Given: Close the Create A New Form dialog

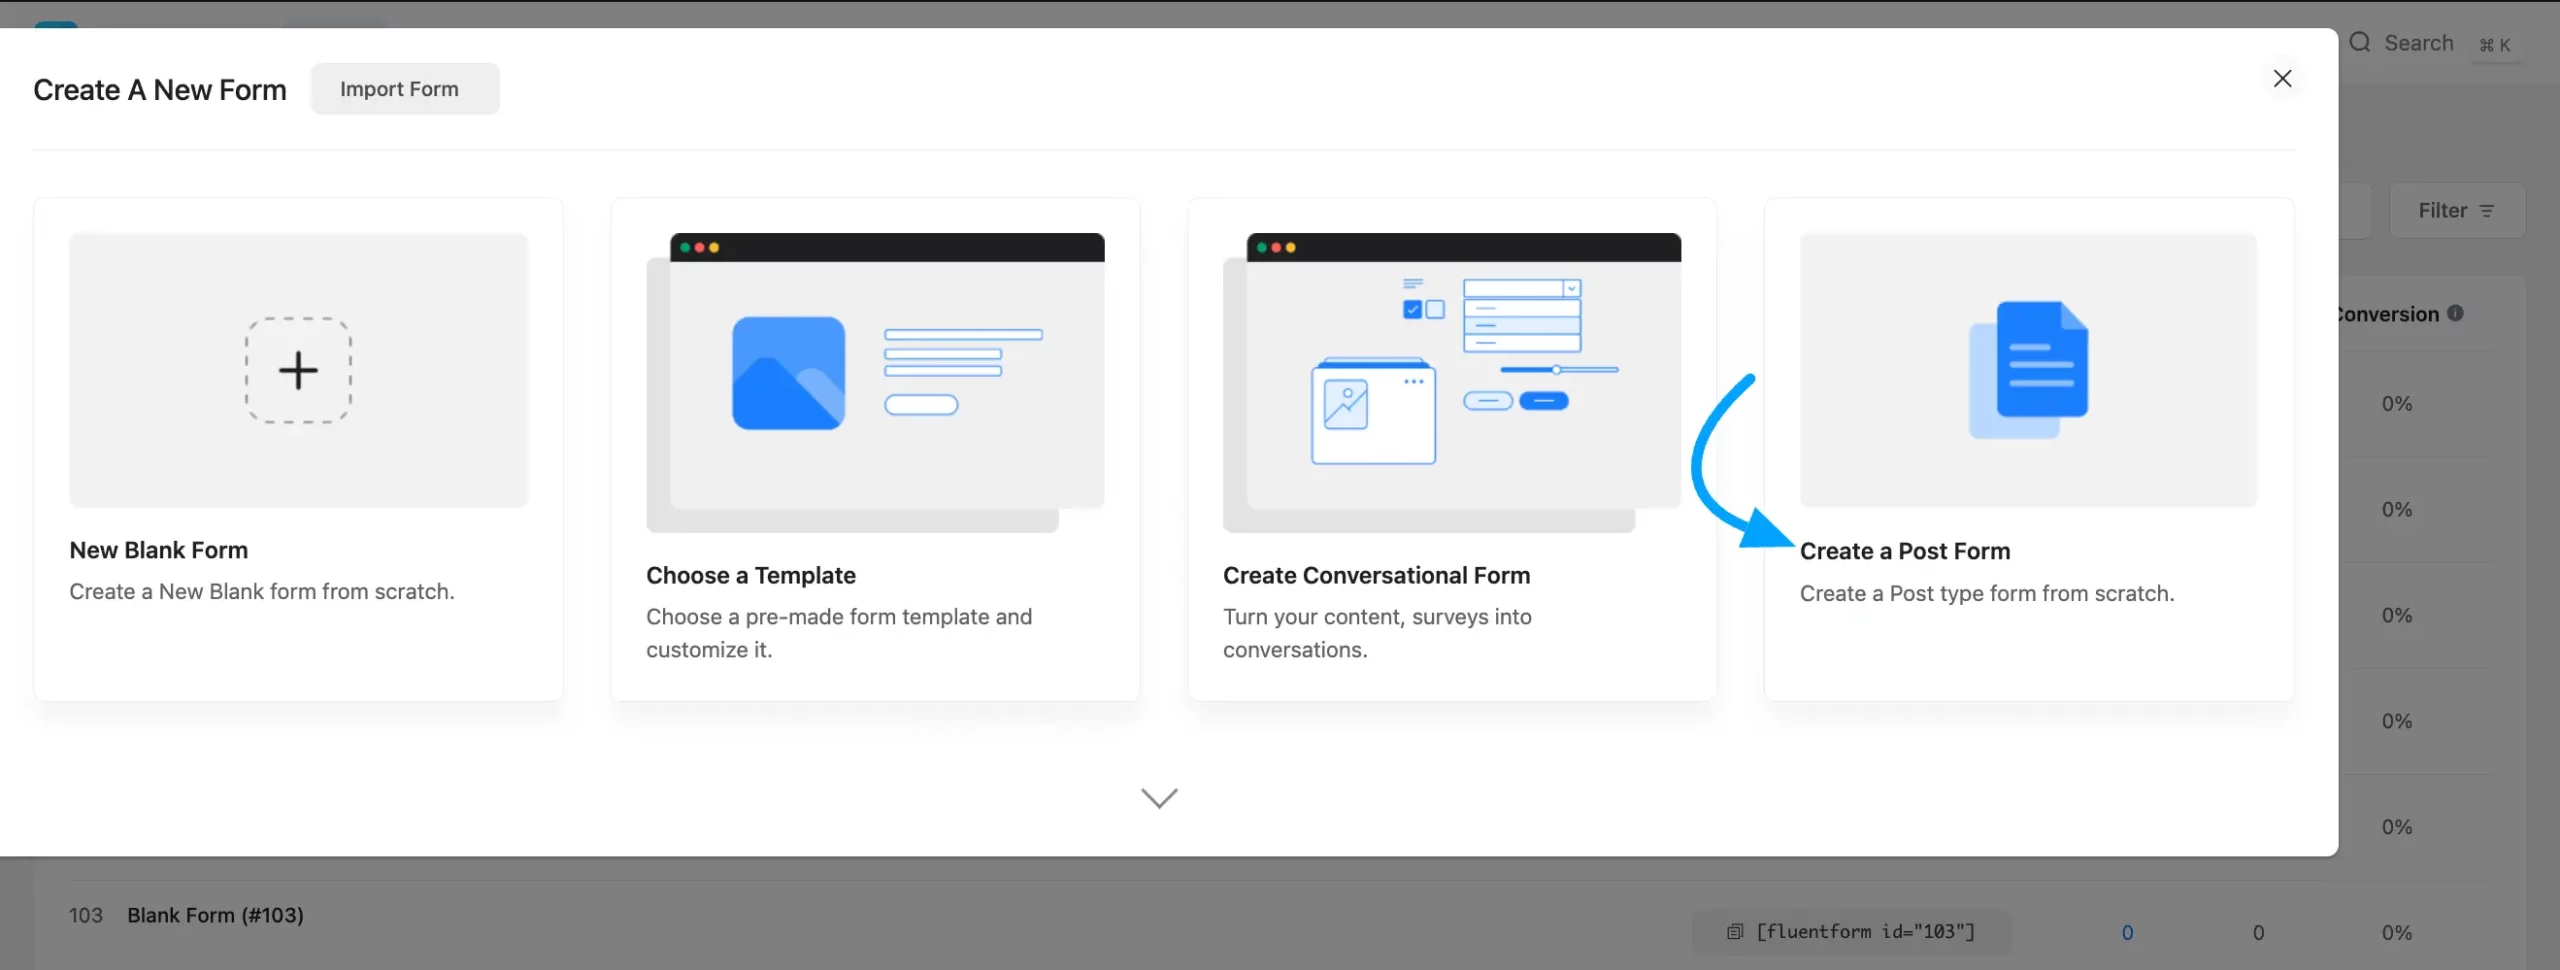Looking at the screenshot, I should pyautogui.click(x=2282, y=79).
